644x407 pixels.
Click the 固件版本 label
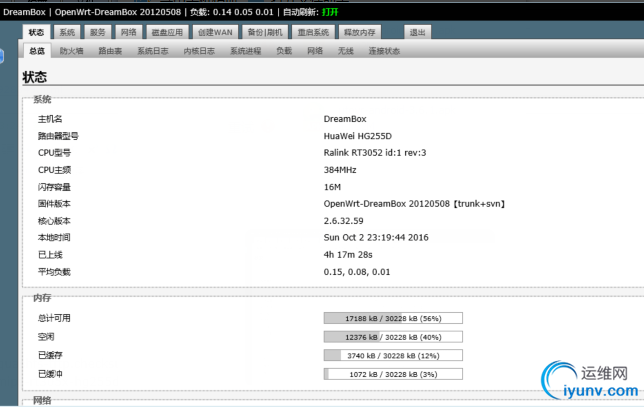(54, 204)
